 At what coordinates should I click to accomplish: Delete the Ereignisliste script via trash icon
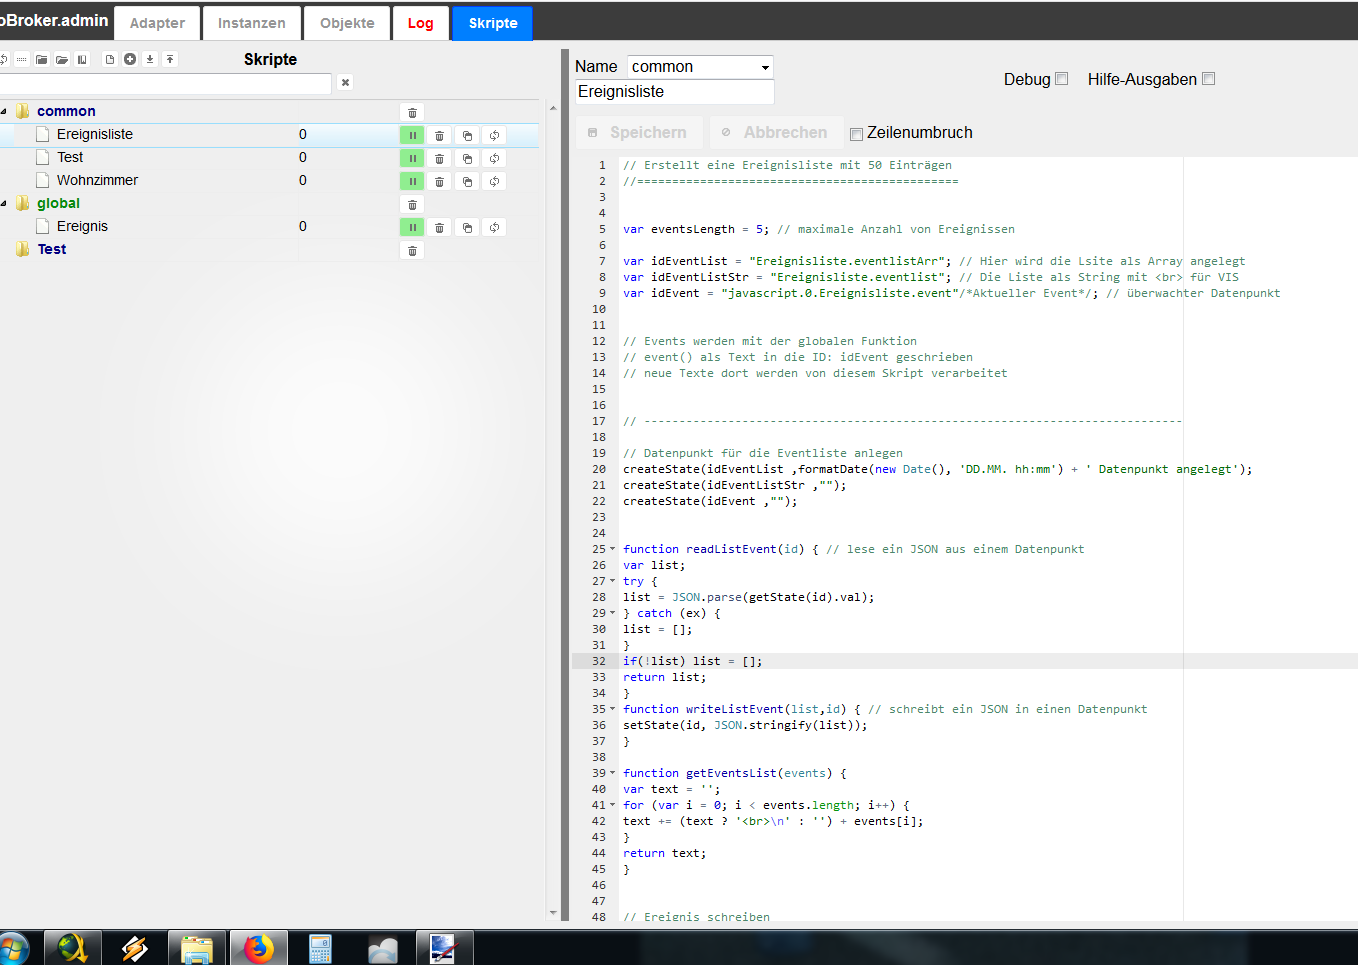click(439, 135)
